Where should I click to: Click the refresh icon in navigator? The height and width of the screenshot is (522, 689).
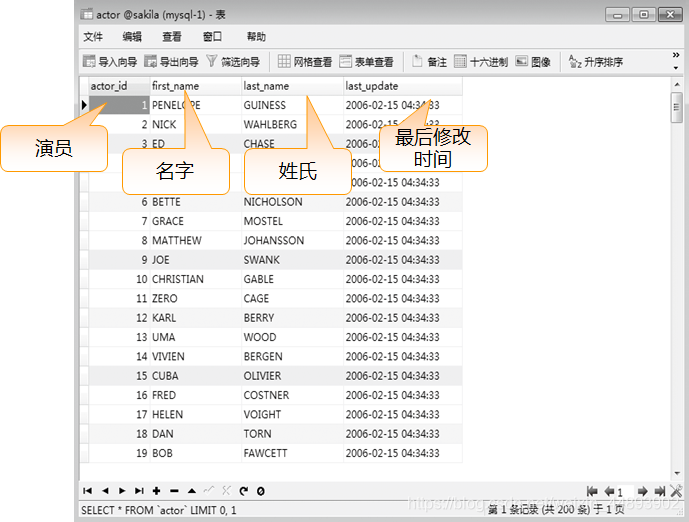pyautogui.click(x=244, y=491)
